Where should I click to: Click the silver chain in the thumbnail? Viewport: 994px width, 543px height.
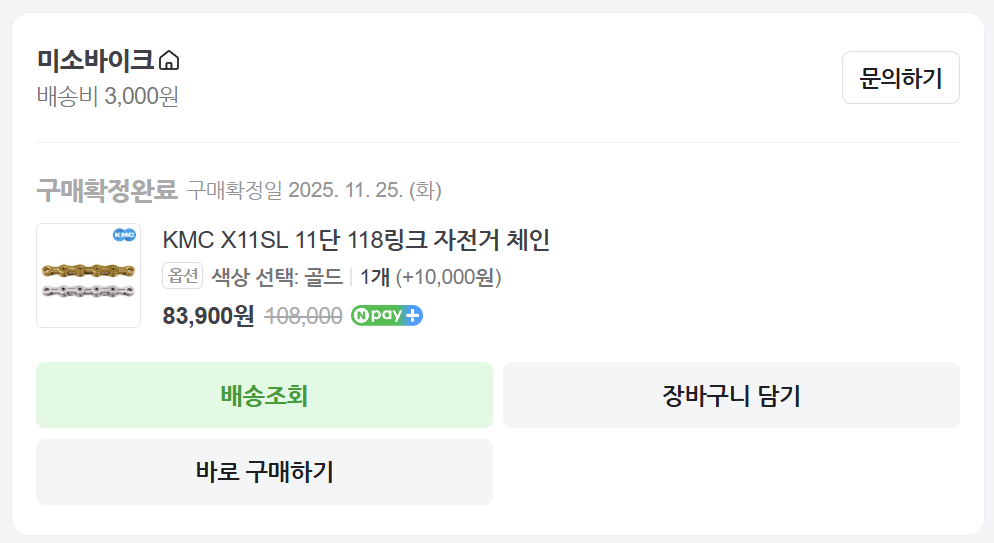[x=88, y=290]
